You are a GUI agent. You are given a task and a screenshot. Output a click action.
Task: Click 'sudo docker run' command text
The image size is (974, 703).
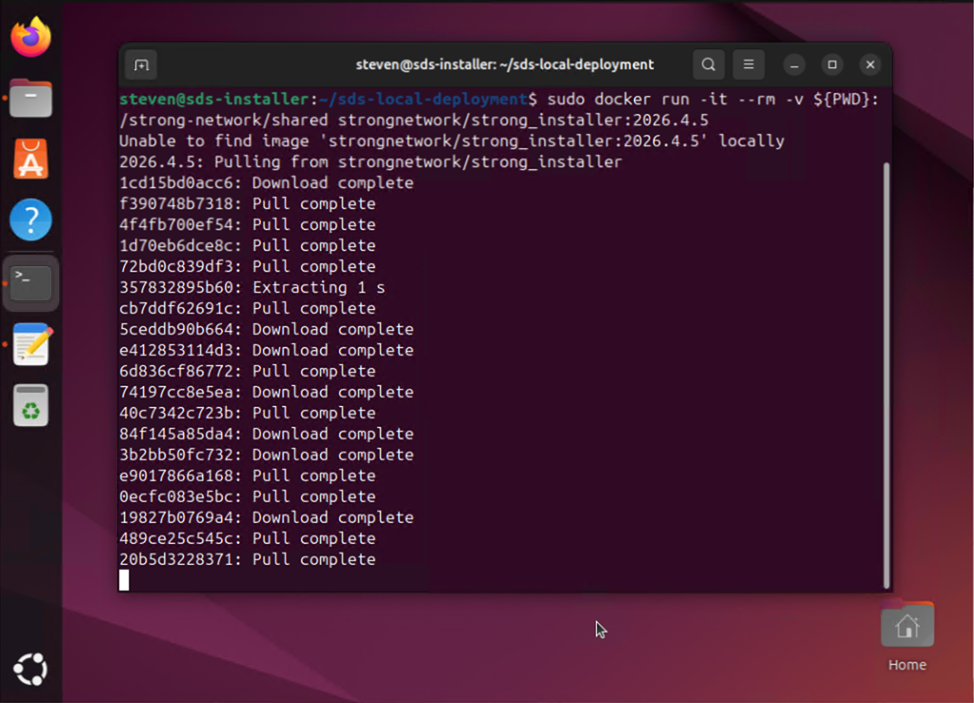click(x=618, y=99)
